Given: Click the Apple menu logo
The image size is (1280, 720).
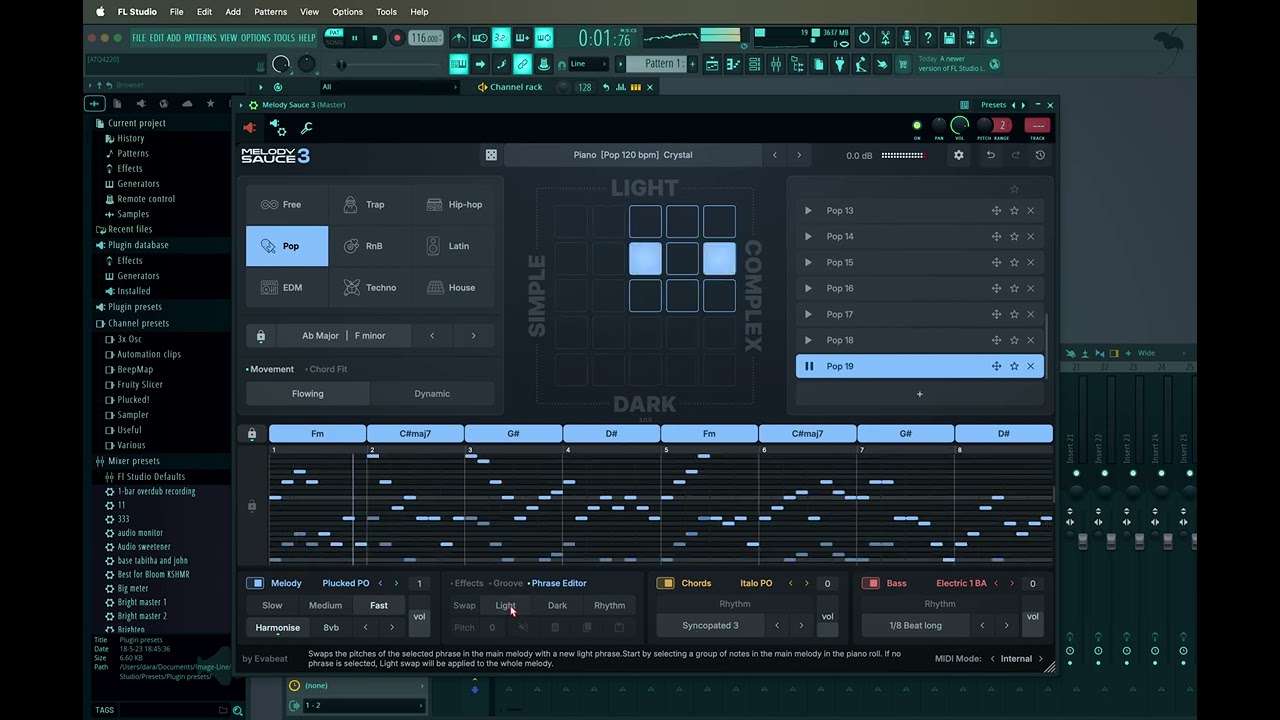Looking at the screenshot, I should pos(100,12).
